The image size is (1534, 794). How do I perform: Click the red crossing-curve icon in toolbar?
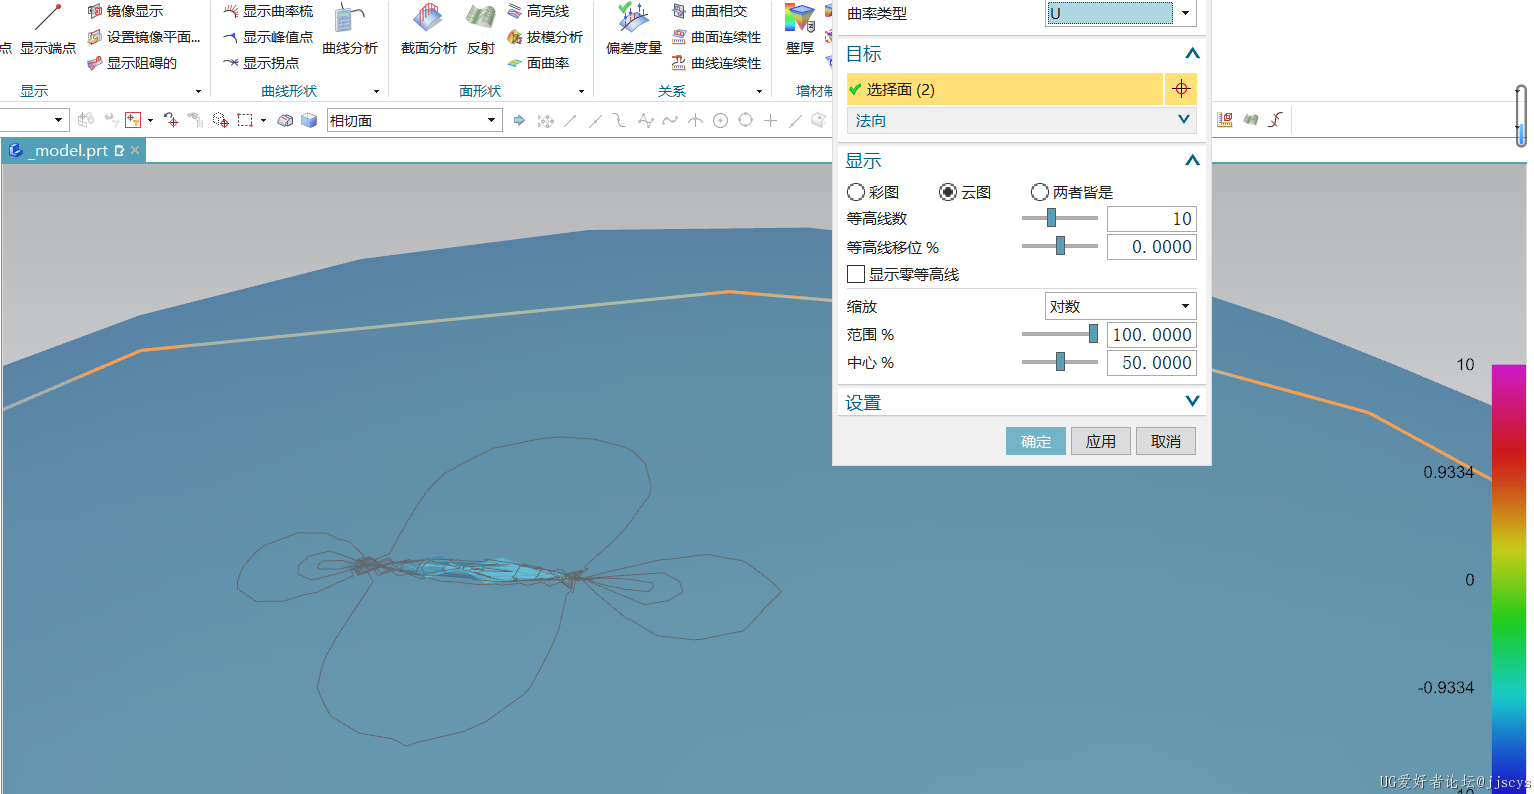(1276, 120)
